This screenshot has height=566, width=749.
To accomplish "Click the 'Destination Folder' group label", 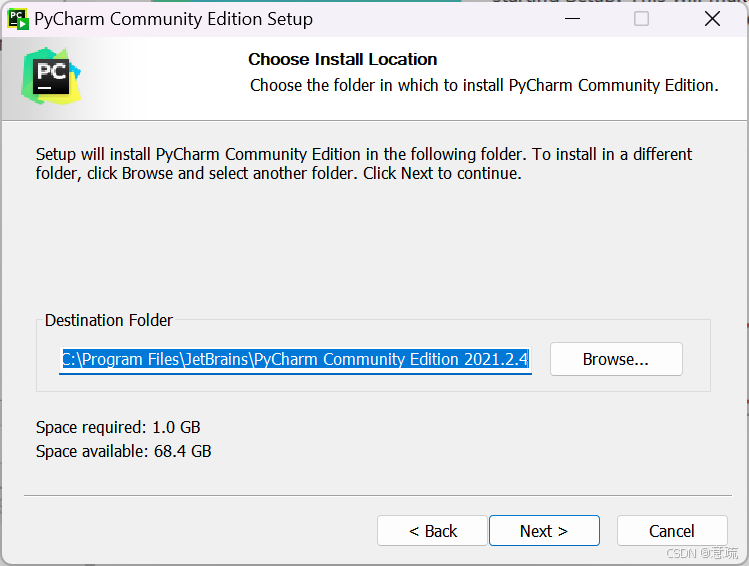I will pyautogui.click(x=108, y=320).
